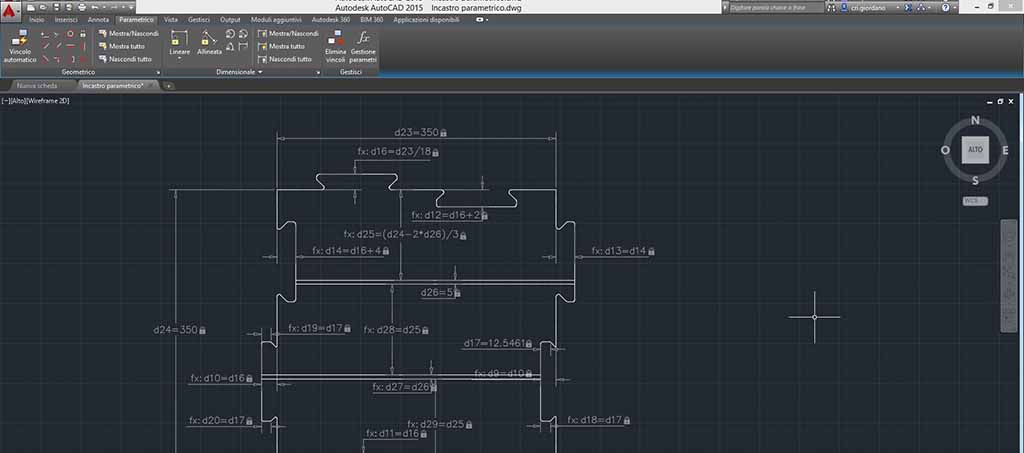Image resolution: width=1024 pixels, height=453 pixels.
Task: Click the N direction on the ViewCube compass
Action: [x=975, y=120]
